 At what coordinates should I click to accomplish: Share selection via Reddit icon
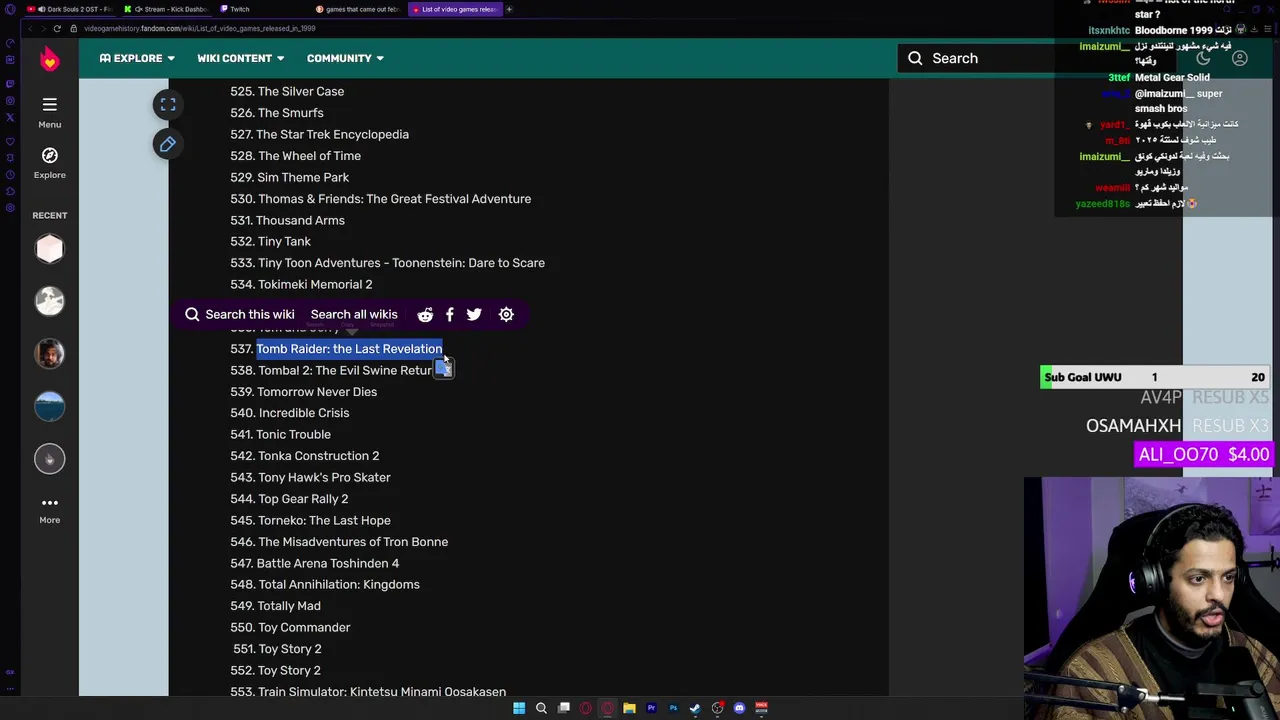pos(425,314)
